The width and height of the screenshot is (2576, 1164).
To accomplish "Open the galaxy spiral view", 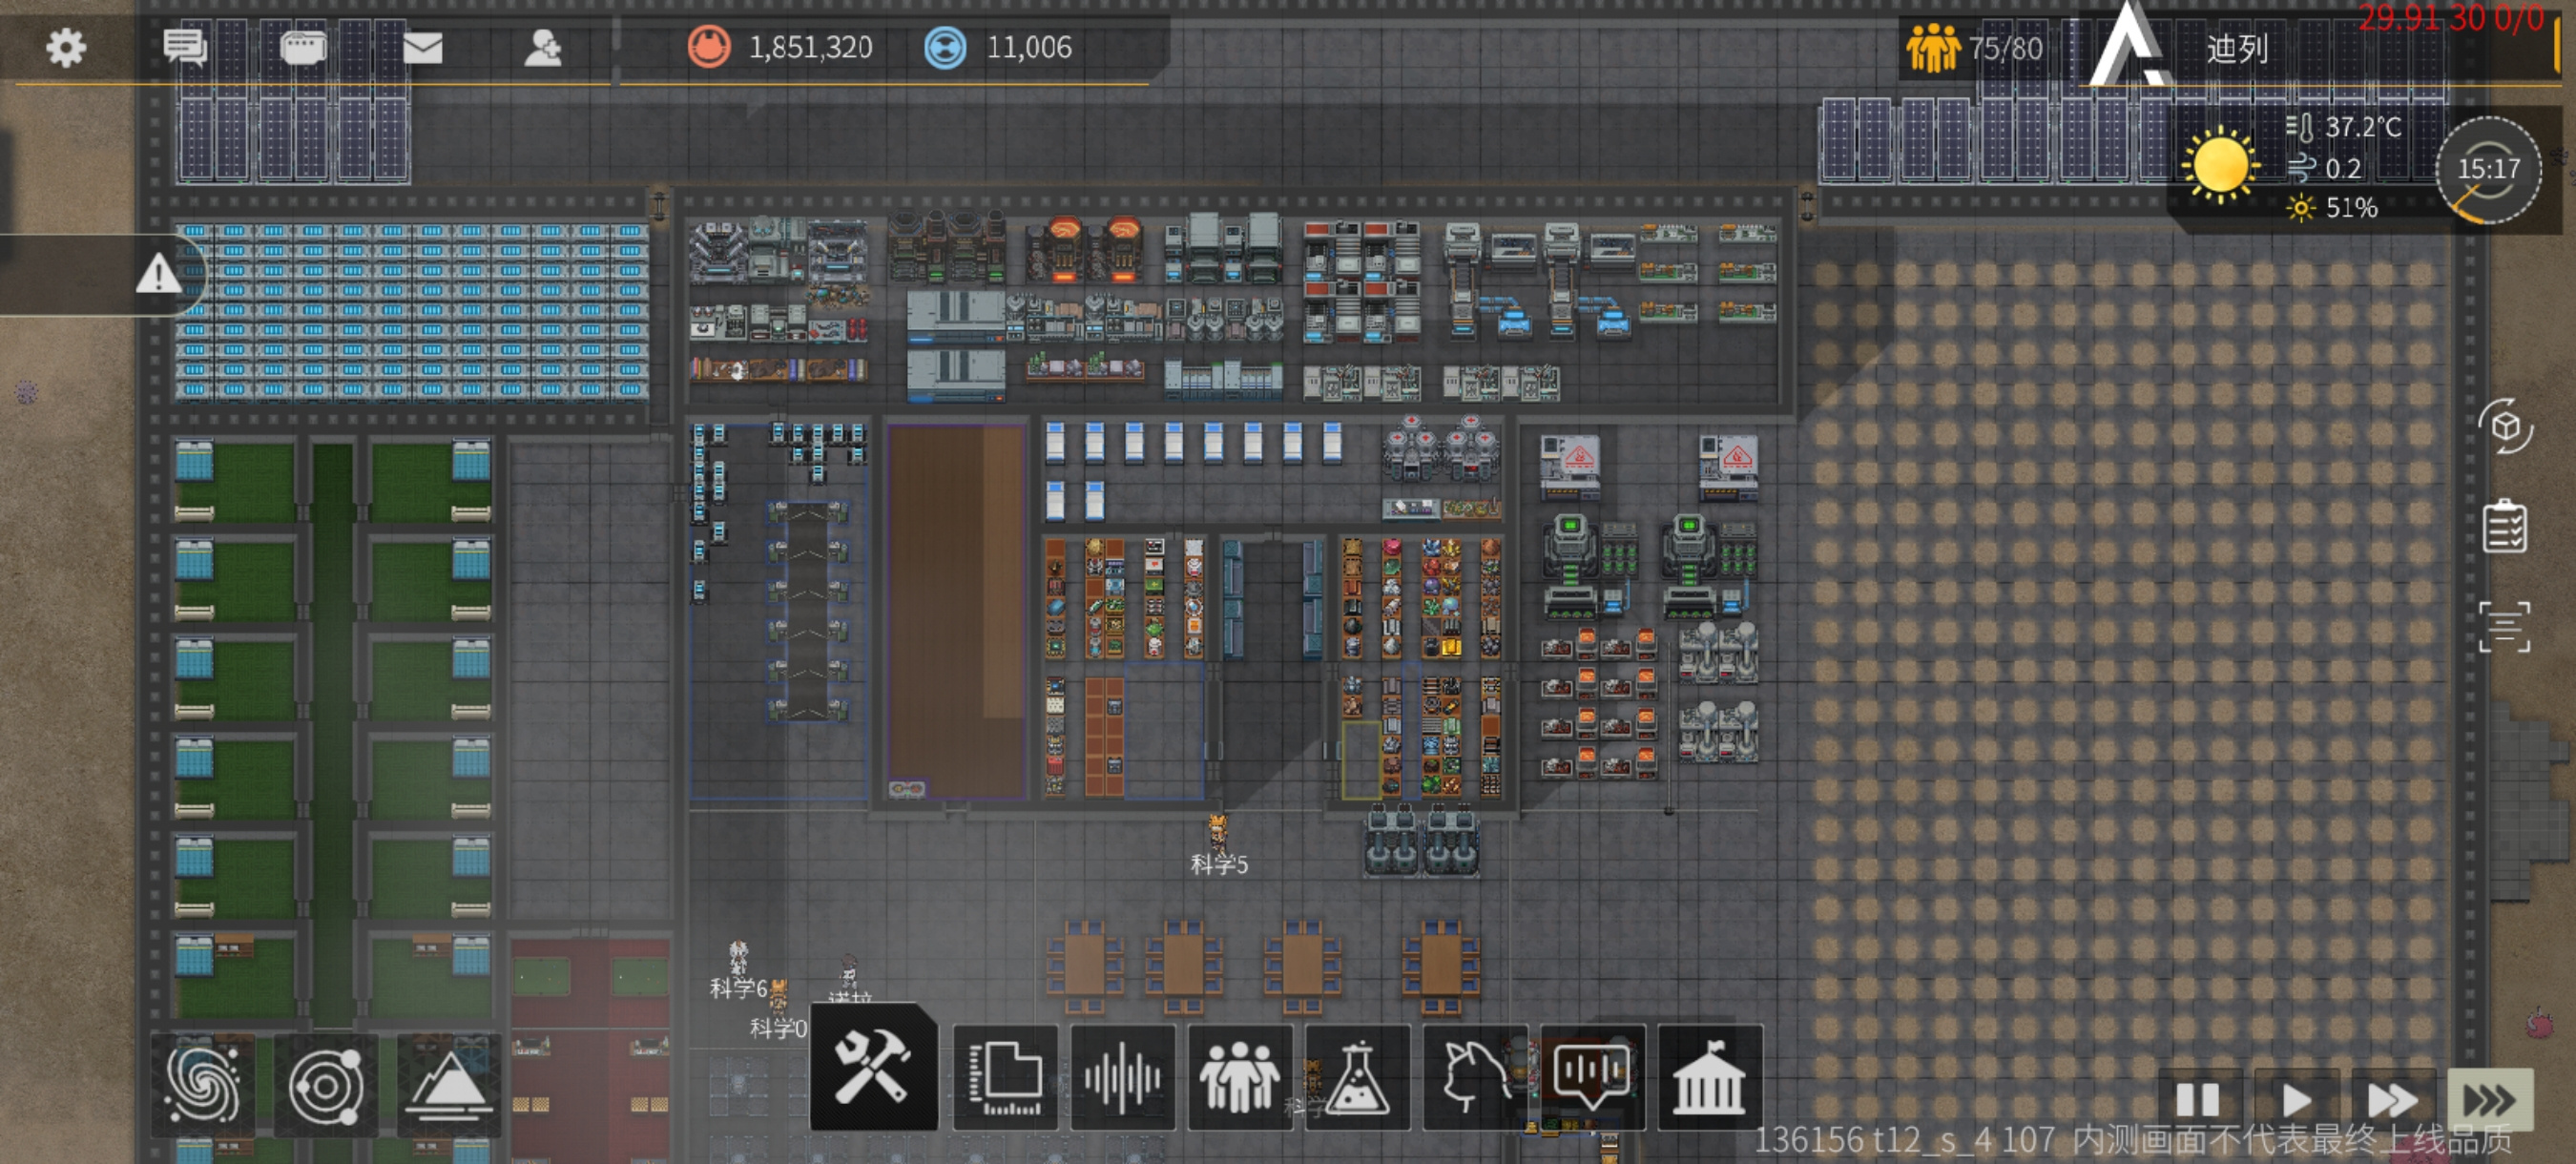I will (203, 1084).
